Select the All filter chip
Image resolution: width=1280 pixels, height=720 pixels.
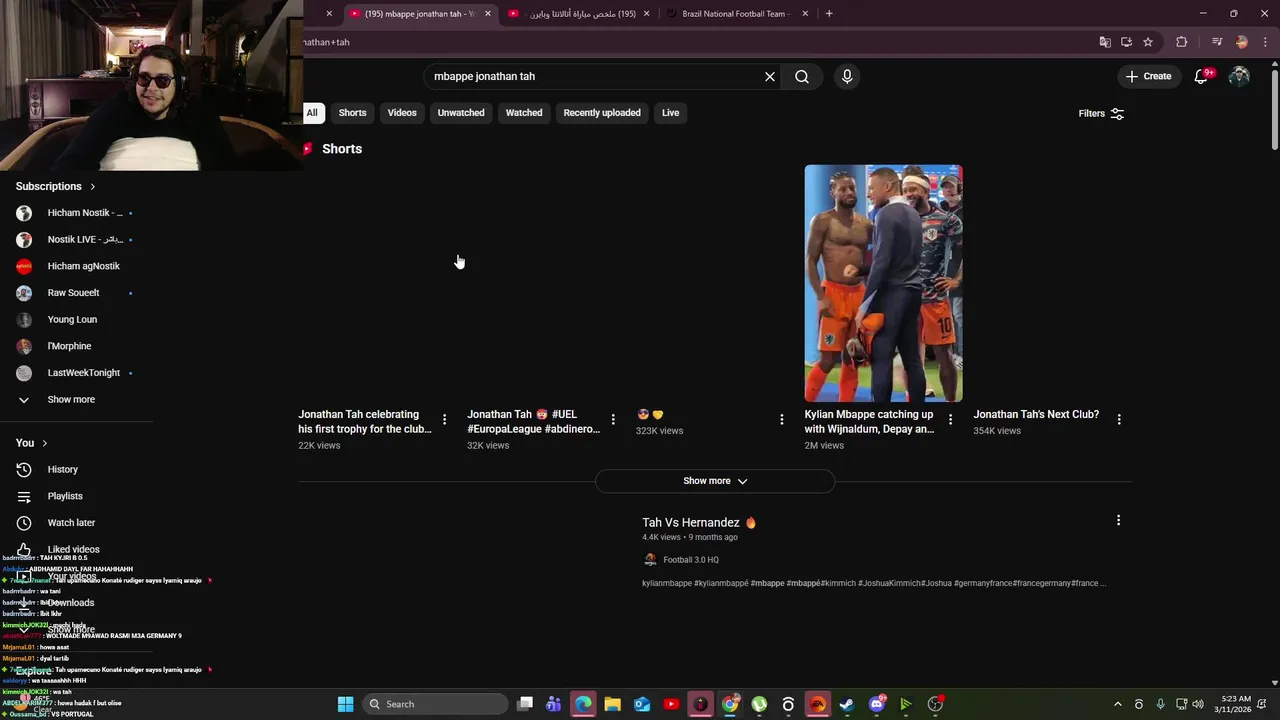pos(312,113)
